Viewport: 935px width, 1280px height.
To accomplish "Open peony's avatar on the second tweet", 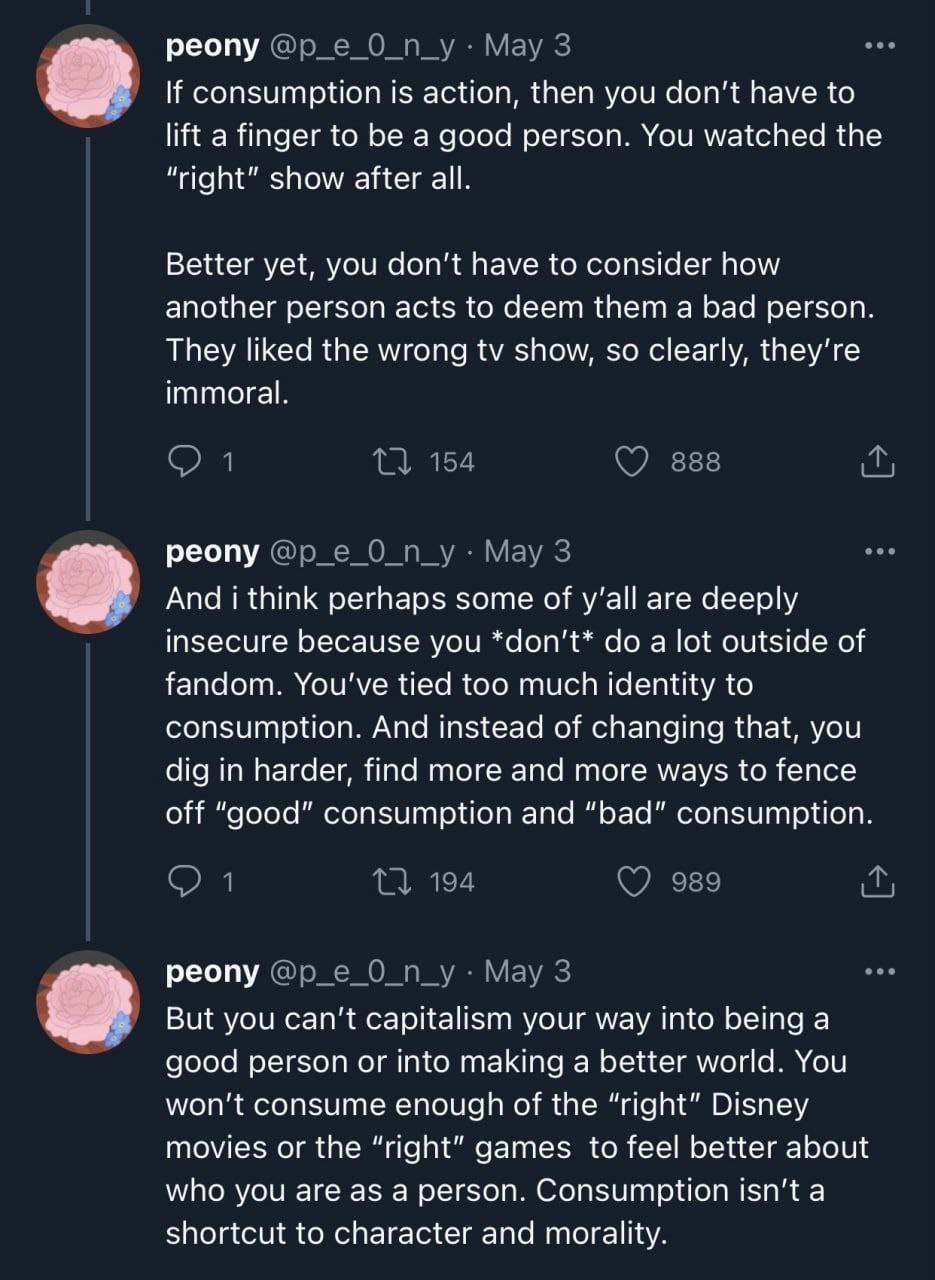I will 86,582.
